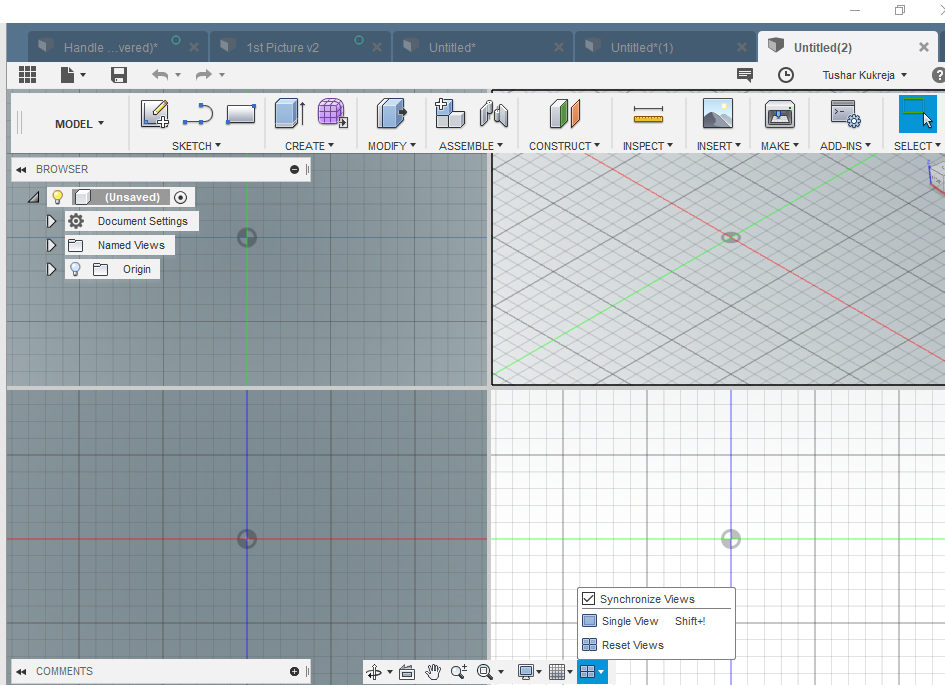Select the Rectangle sketch tool

pyautogui.click(x=241, y=114)
